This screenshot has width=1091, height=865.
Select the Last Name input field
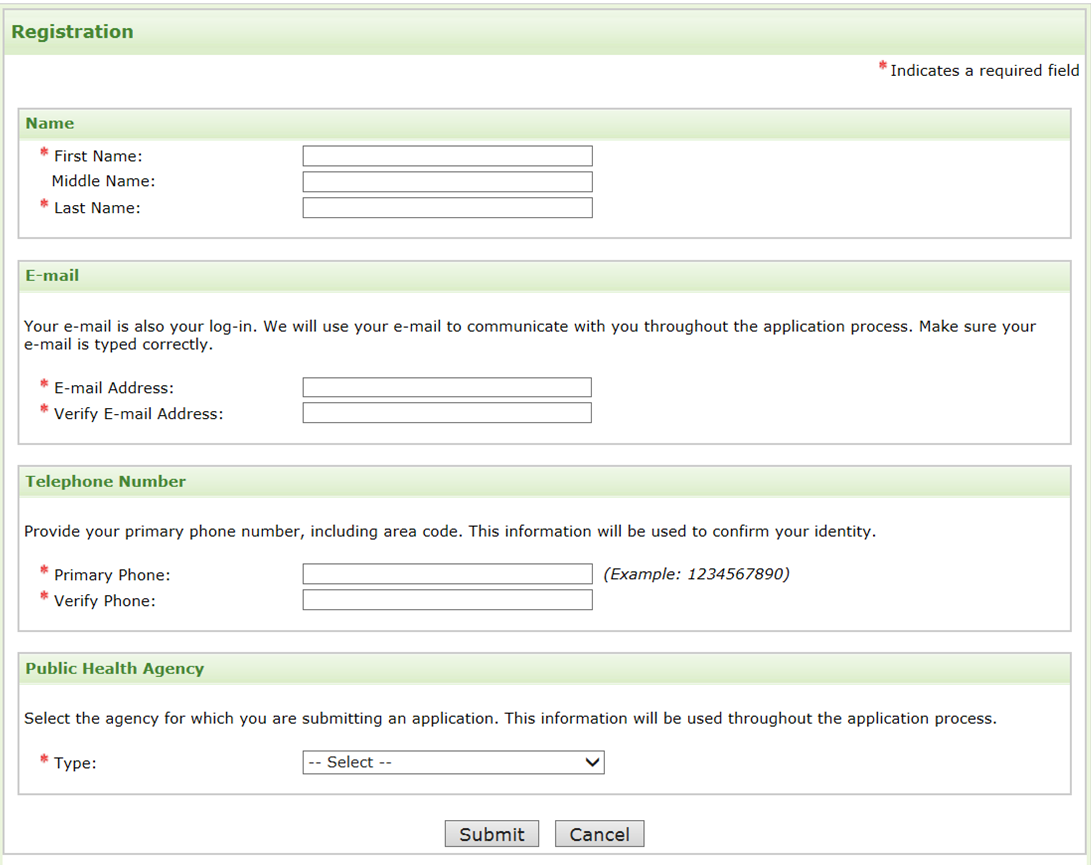click(x=447, y=208)
